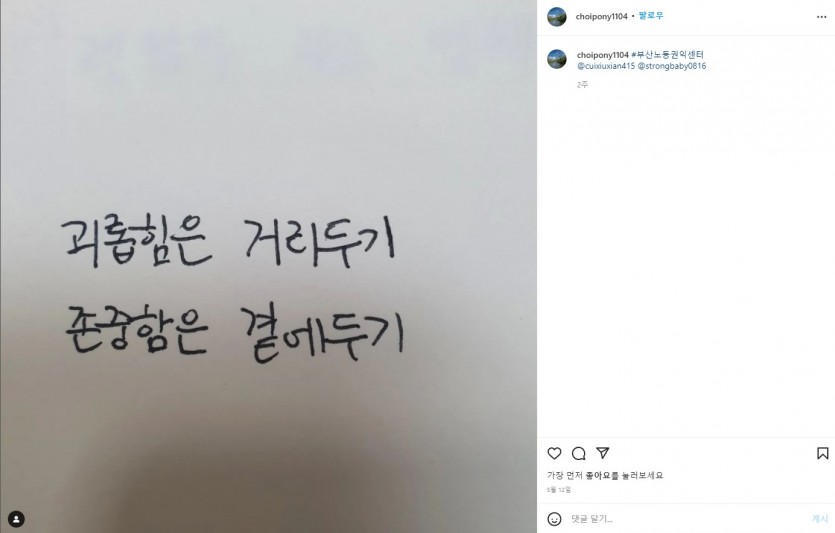Open more options three-dot menu
The height and width of the screenshot is (533, 835).
click(821, 17)
